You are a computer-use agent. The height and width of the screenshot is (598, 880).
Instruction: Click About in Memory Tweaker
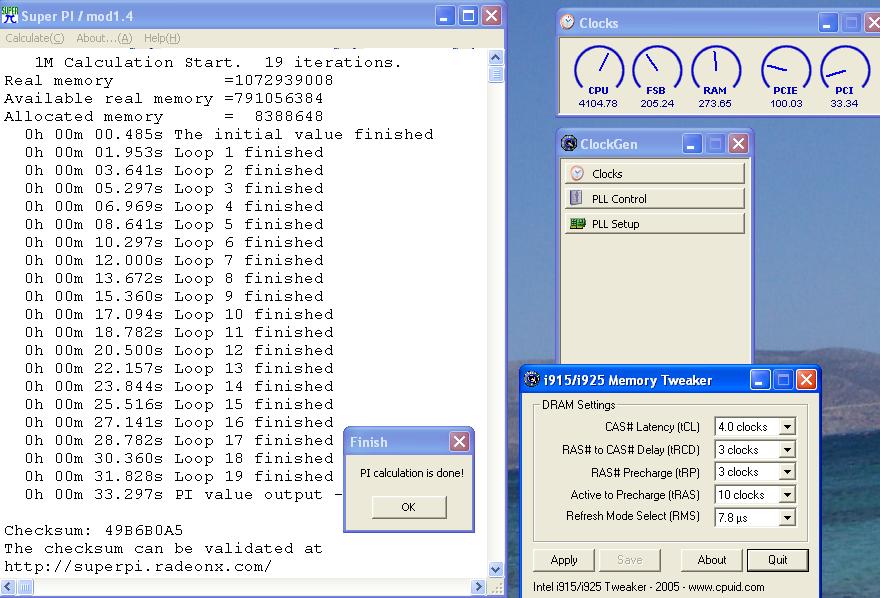[x=712, y=560]
